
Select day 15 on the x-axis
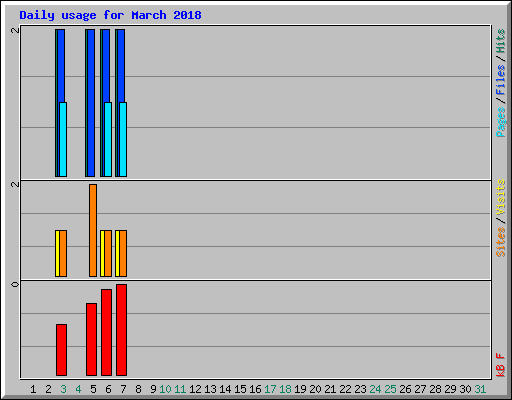coord(240,389)
